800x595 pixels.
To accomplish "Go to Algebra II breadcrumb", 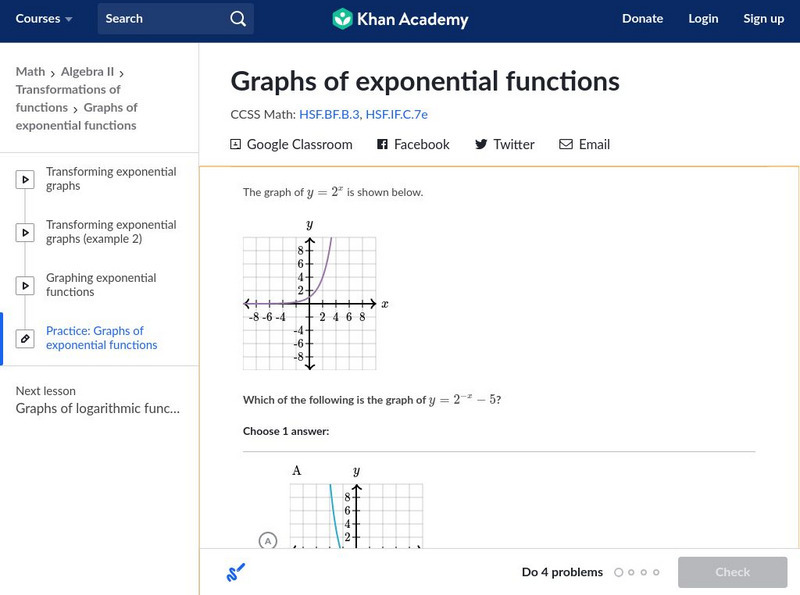I will pyautogui.click(x=87, y=72).
